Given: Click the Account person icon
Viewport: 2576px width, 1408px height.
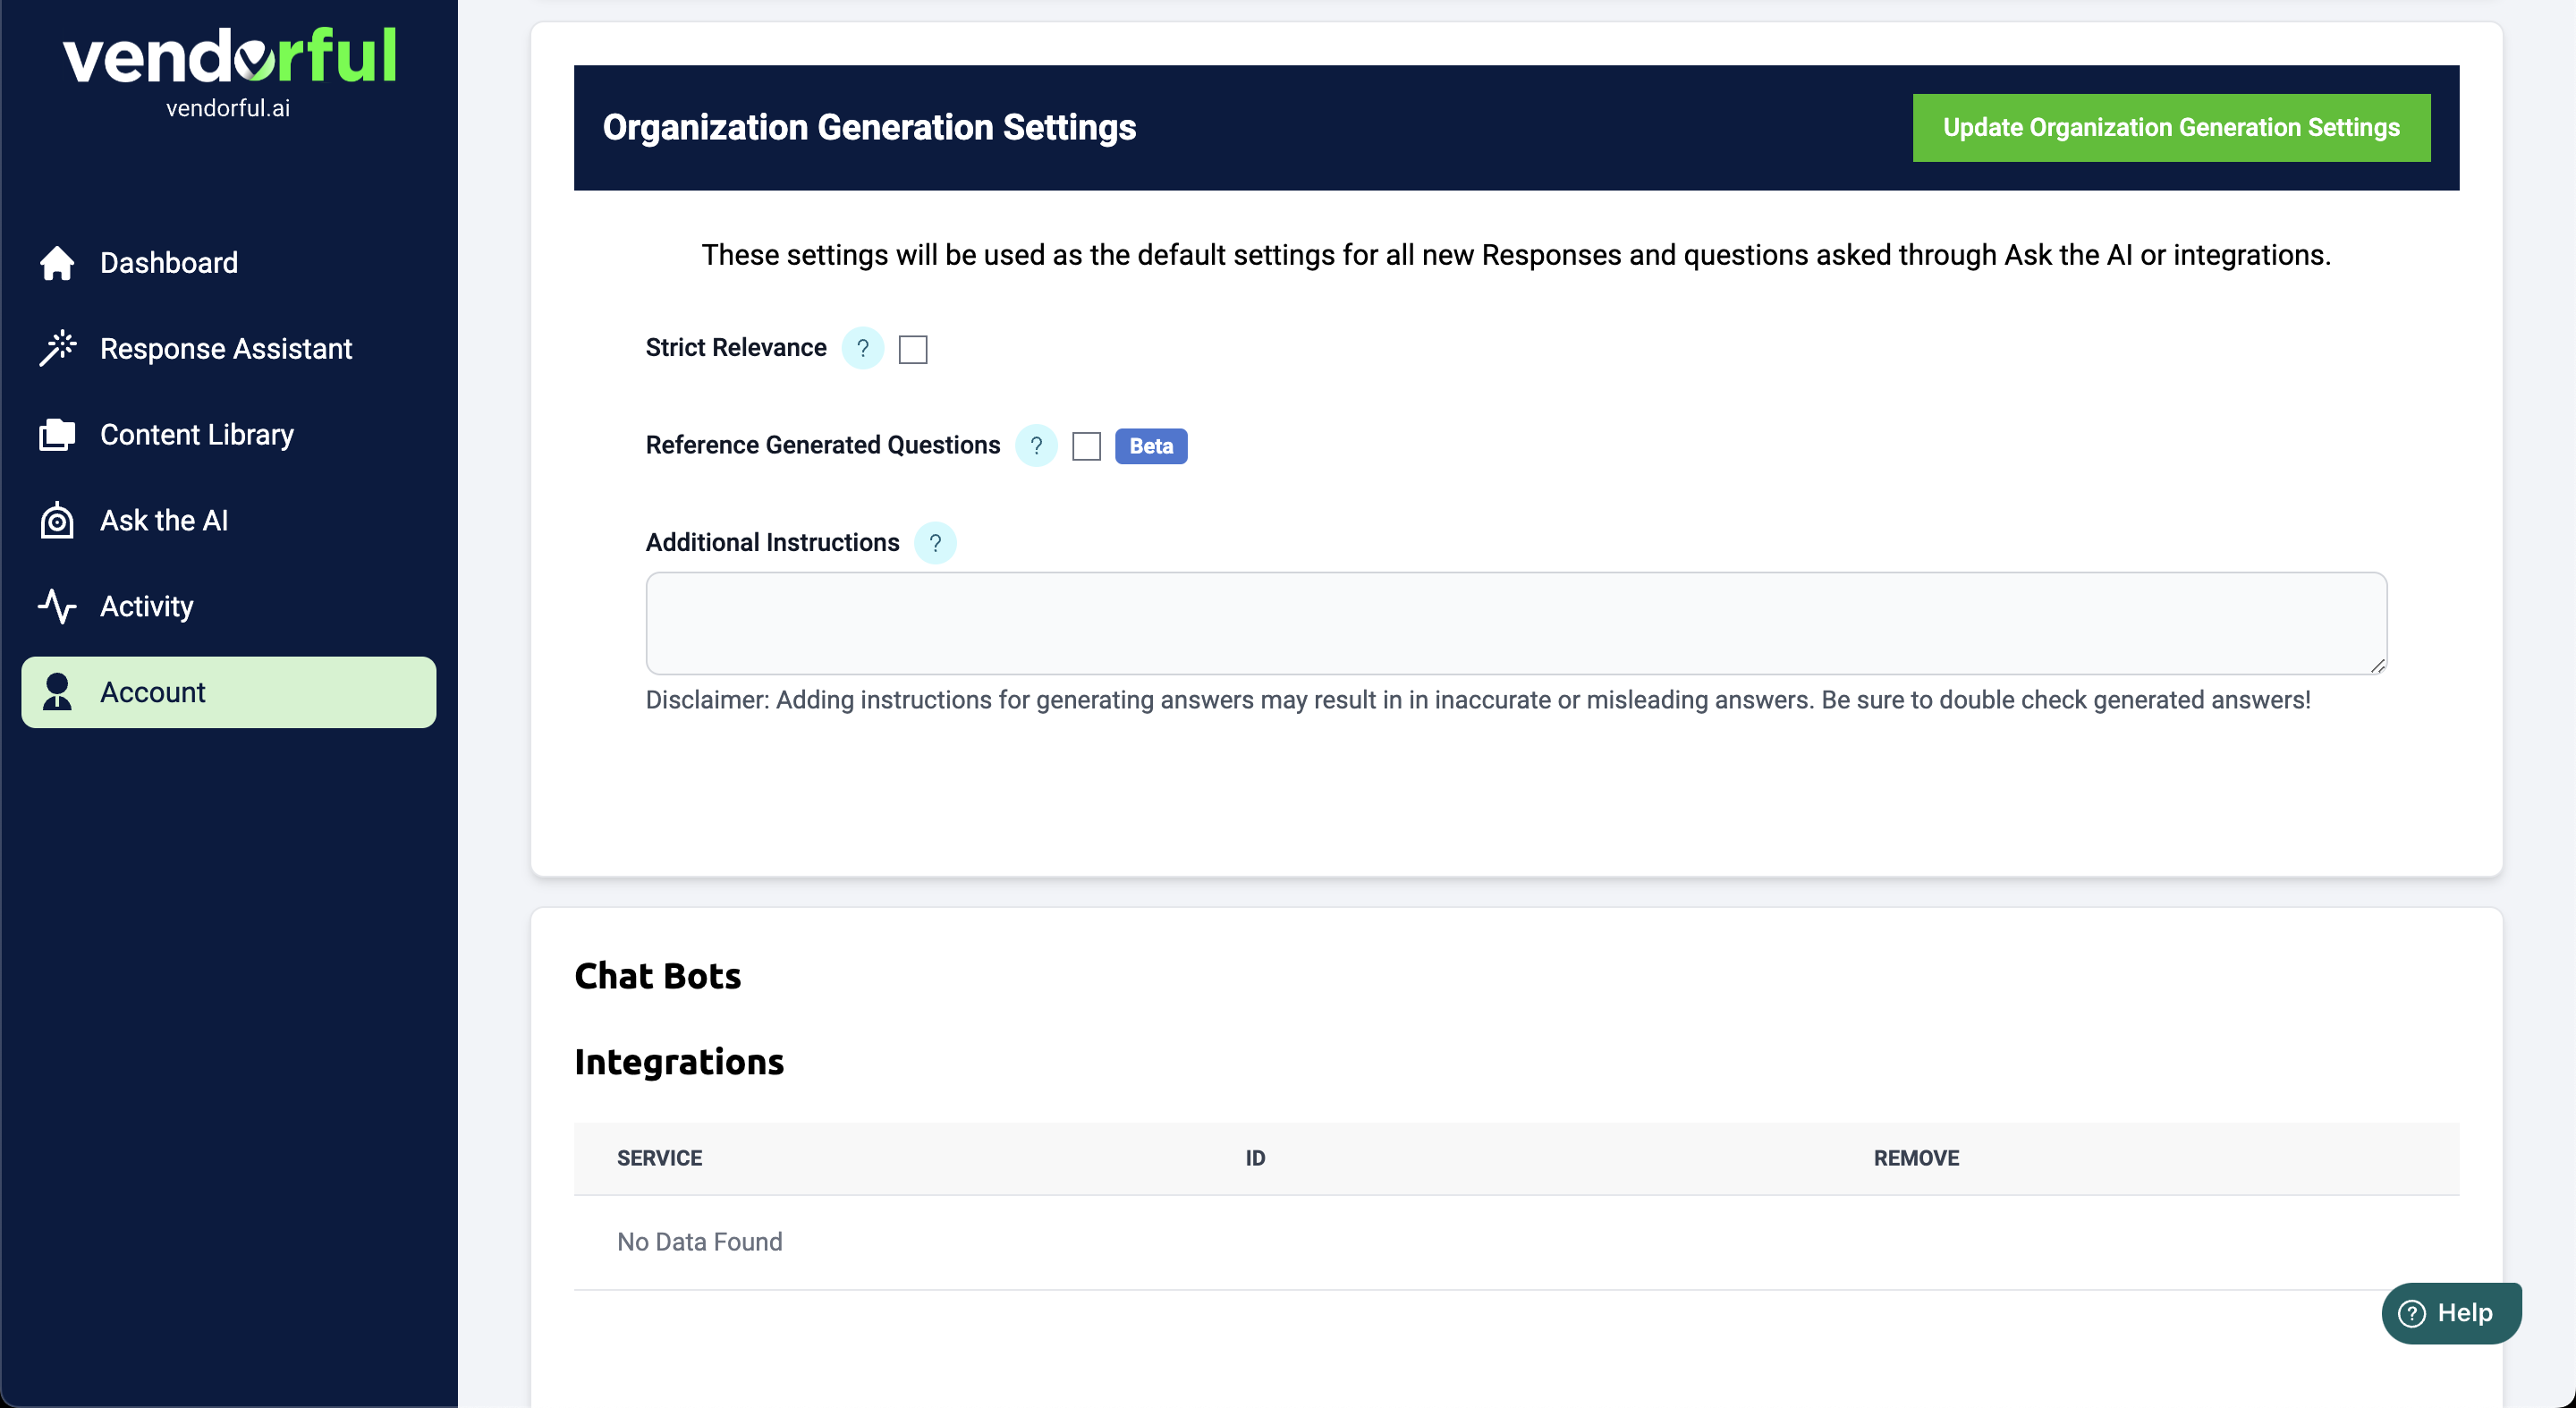Looking at the screenshot, I should pos(57,692).
